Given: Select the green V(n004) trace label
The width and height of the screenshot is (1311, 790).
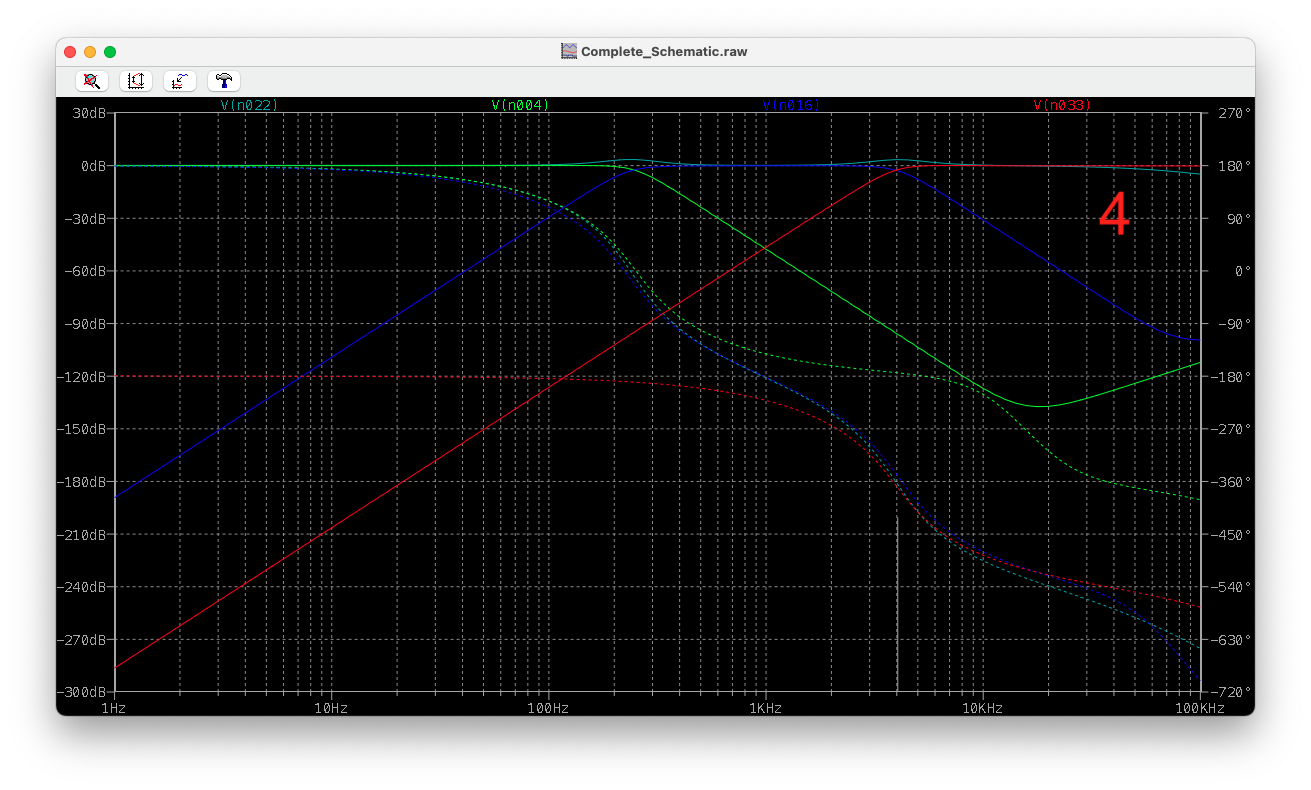Looking at the screenshot, I should coord(520,105).
